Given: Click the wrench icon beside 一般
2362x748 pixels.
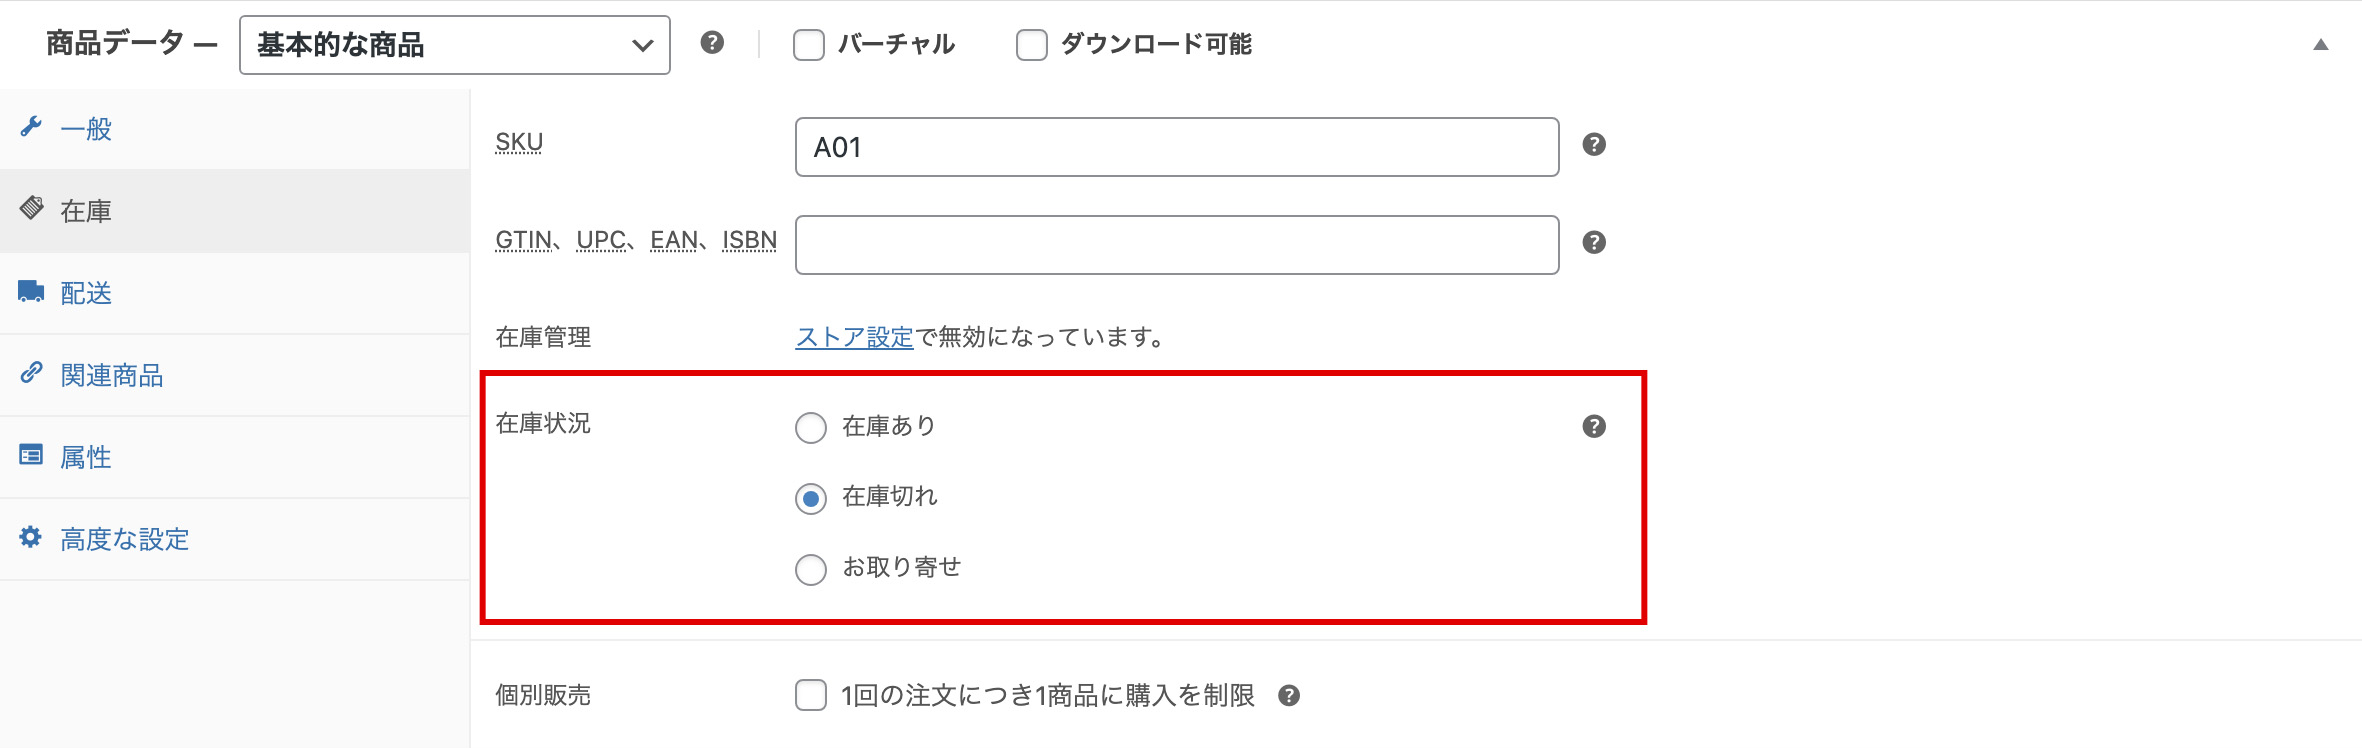Looking at the screenshot, I should click(31, 127).
